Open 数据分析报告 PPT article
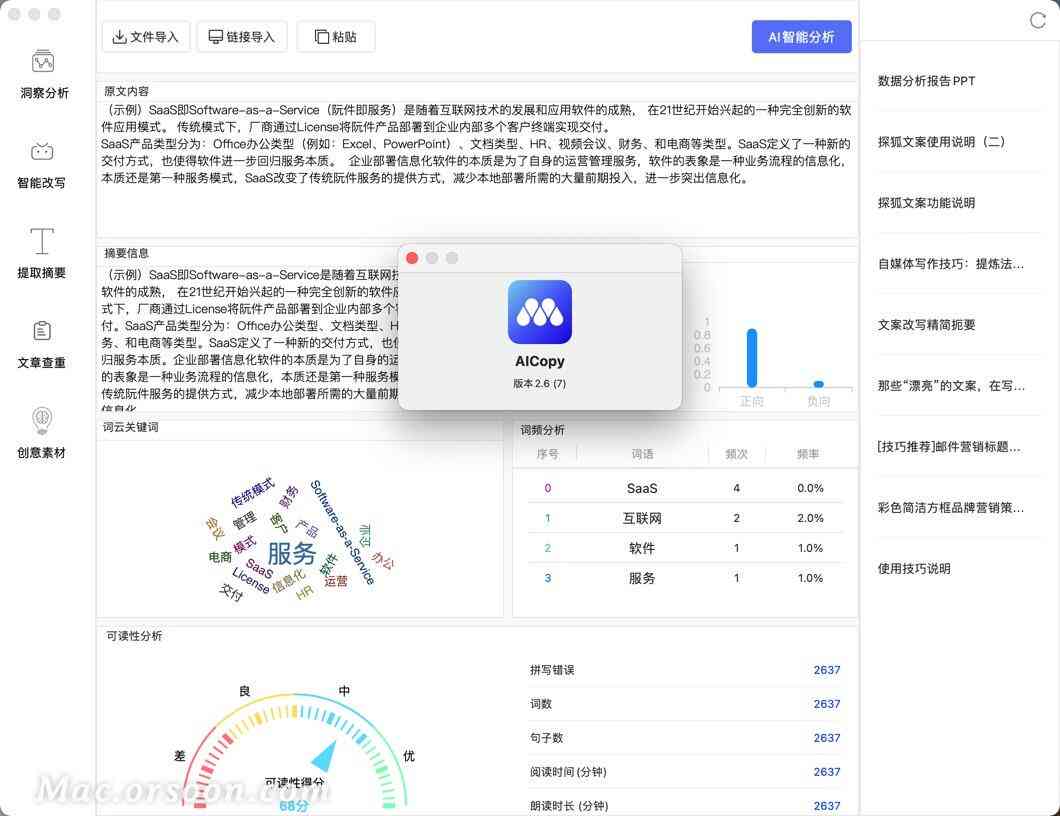Image resolution: width=1060 pixels, height=816 pixels. coord(926,81)
